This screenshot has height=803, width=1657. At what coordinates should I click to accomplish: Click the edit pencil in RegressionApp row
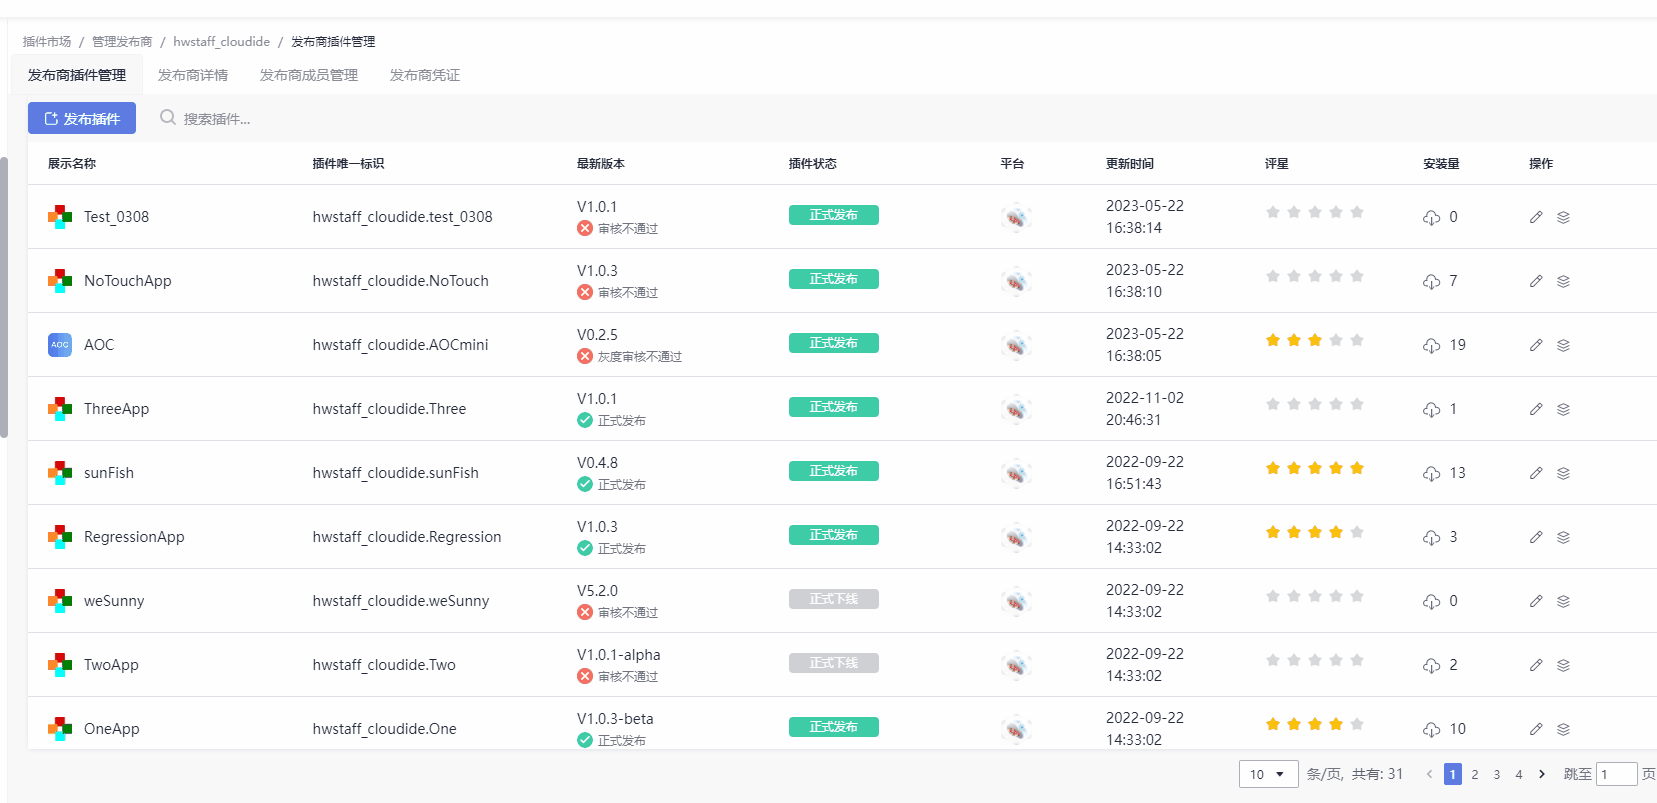pos(1536,537)
